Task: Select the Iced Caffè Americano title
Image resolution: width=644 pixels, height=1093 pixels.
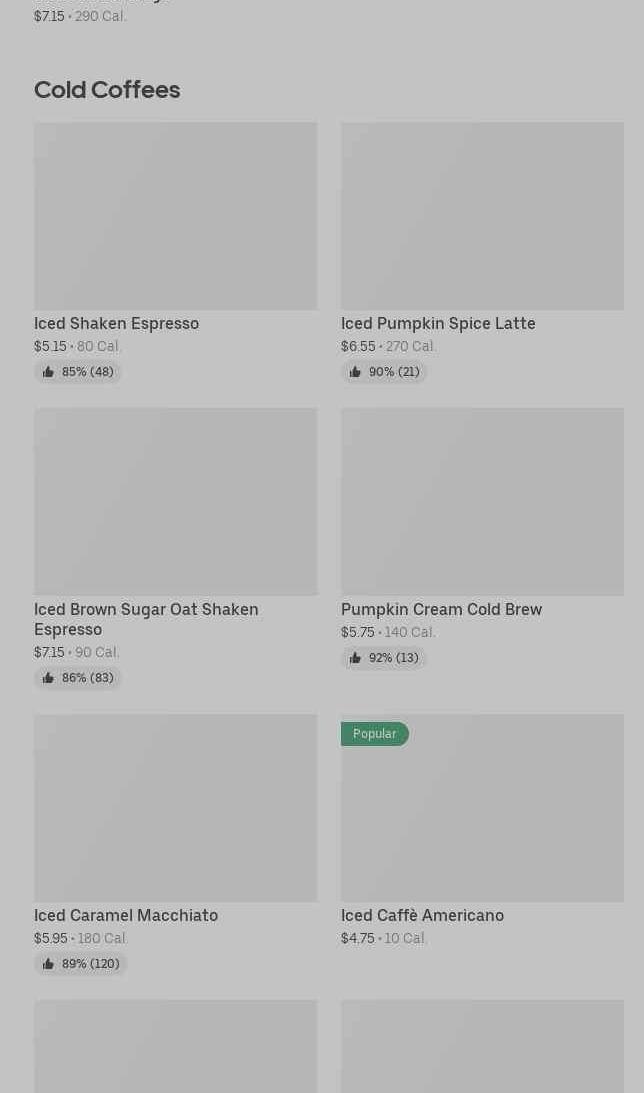Action: tap(422, 915)
